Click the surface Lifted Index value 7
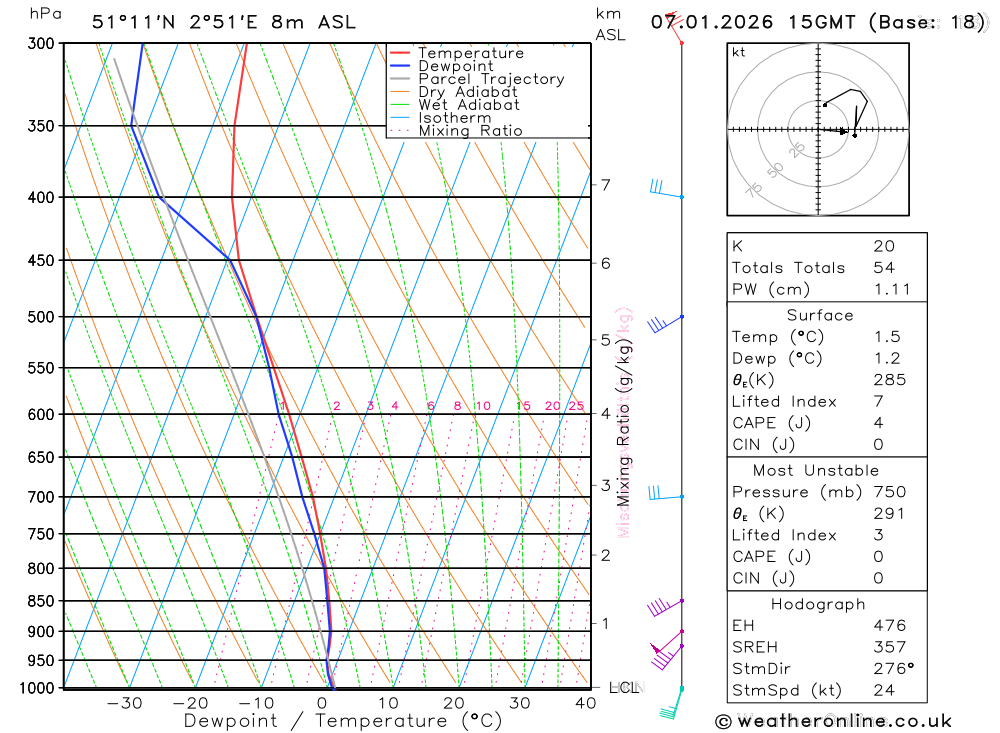 879,402
